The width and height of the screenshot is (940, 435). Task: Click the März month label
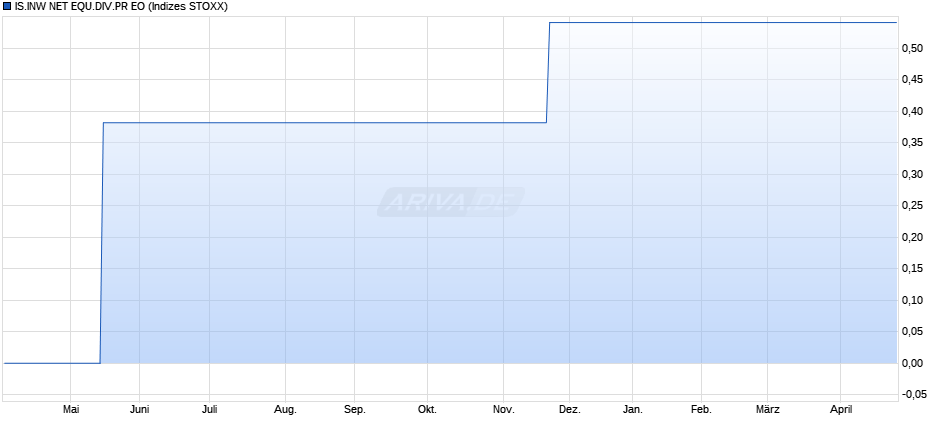pos(768,410)
